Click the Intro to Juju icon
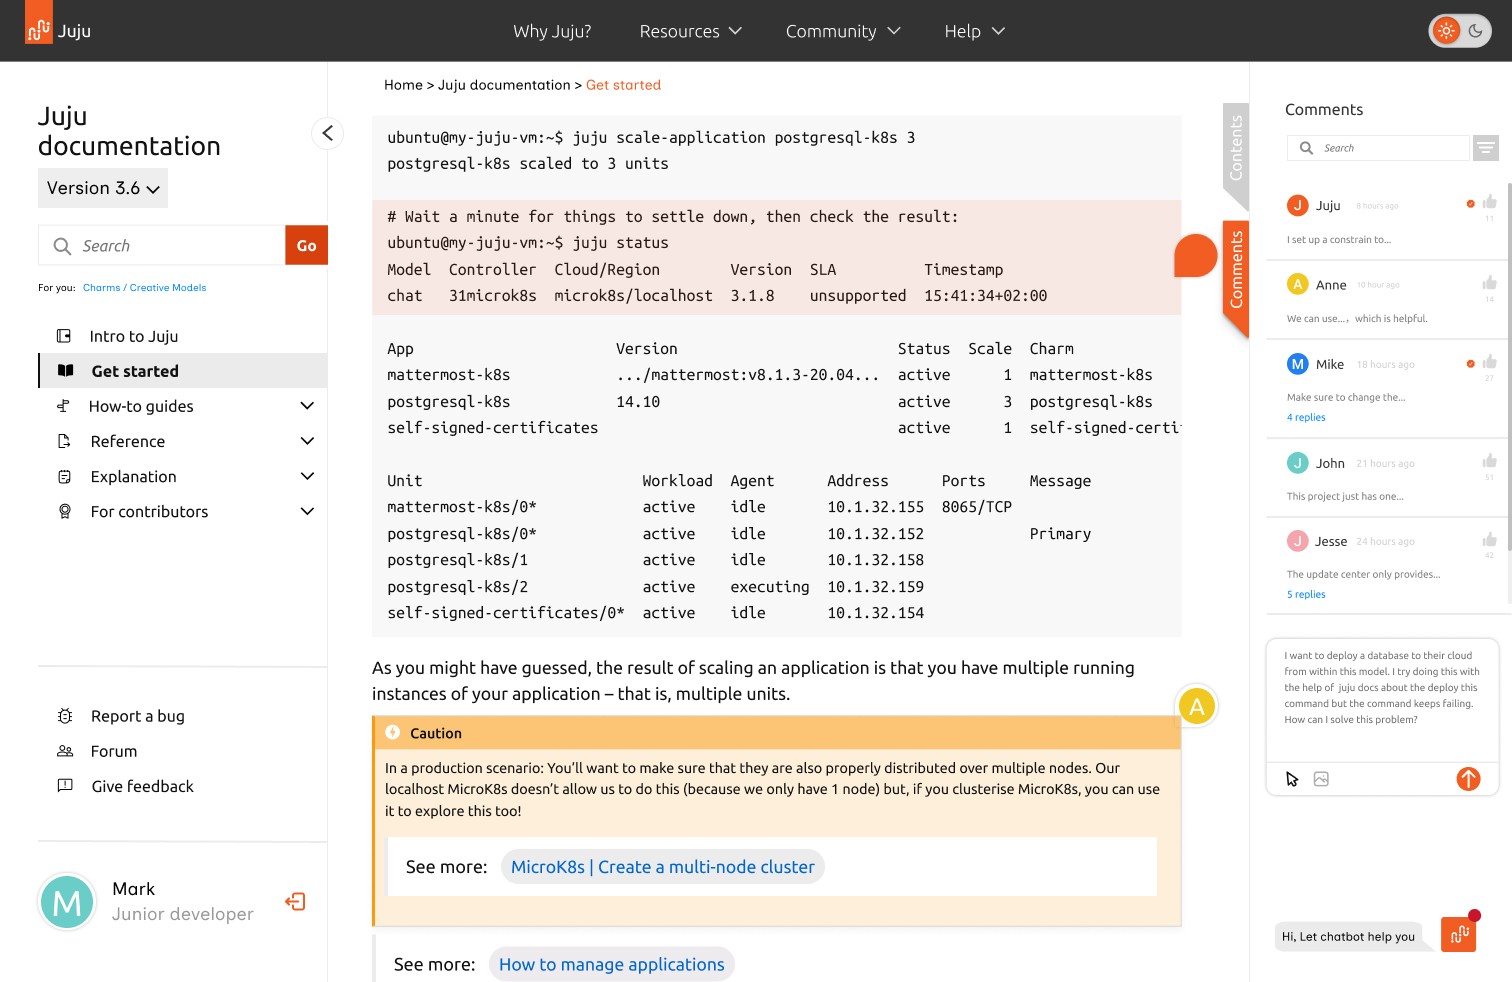 tap(64, 336)
